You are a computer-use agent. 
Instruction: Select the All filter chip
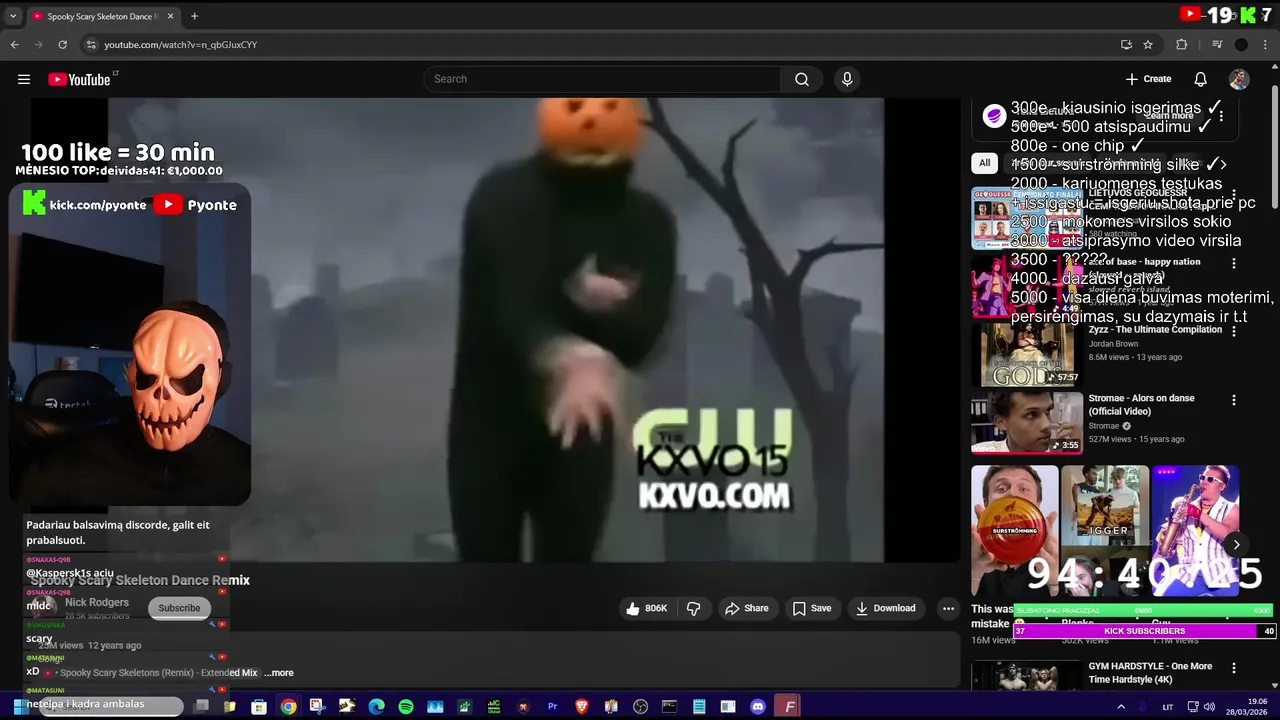[984, 163]
